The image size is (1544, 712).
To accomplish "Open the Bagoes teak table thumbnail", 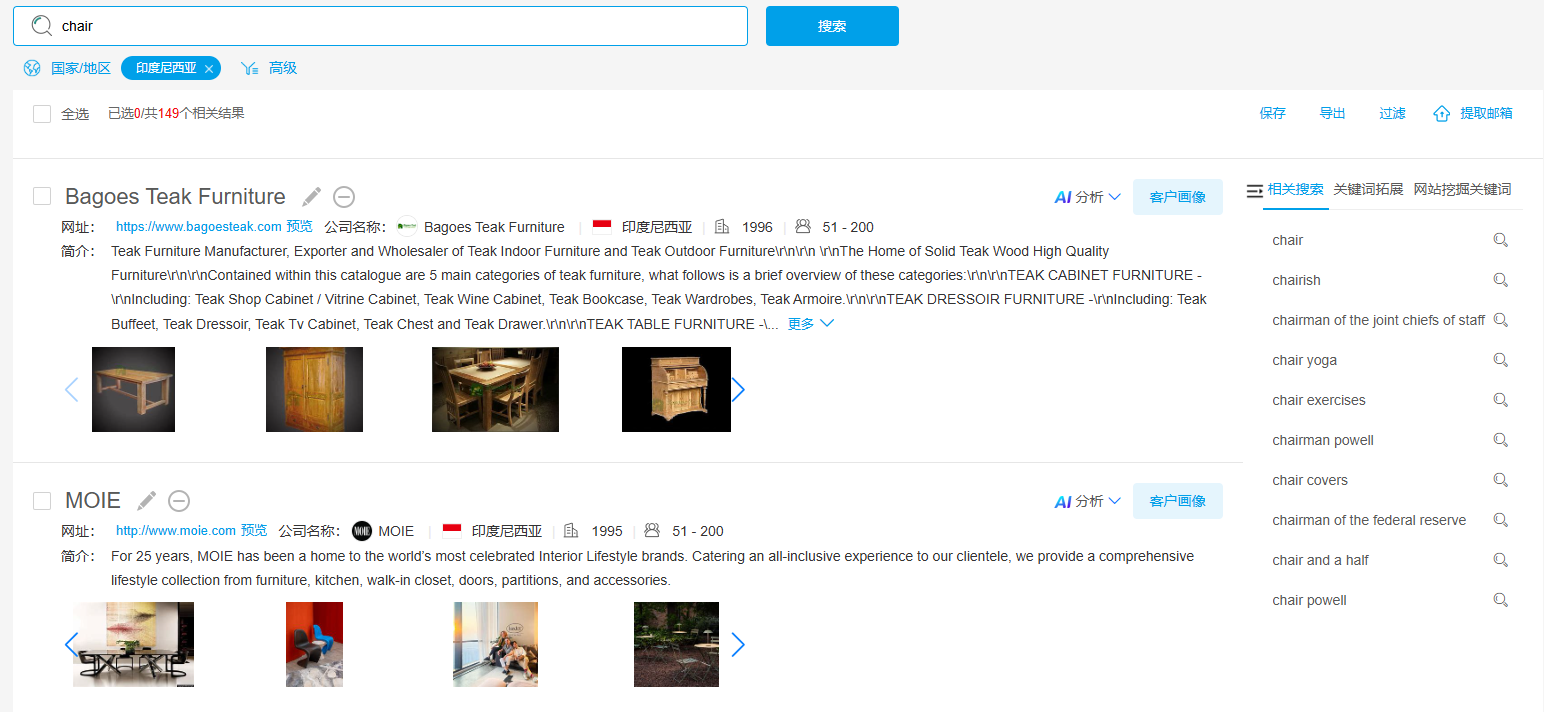I will (133, 390).
